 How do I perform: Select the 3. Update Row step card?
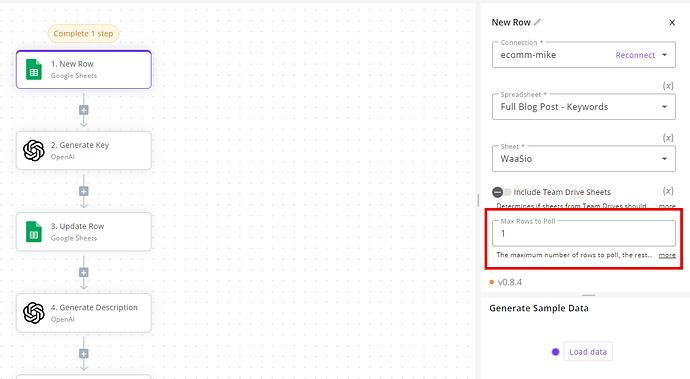point(84,232)
